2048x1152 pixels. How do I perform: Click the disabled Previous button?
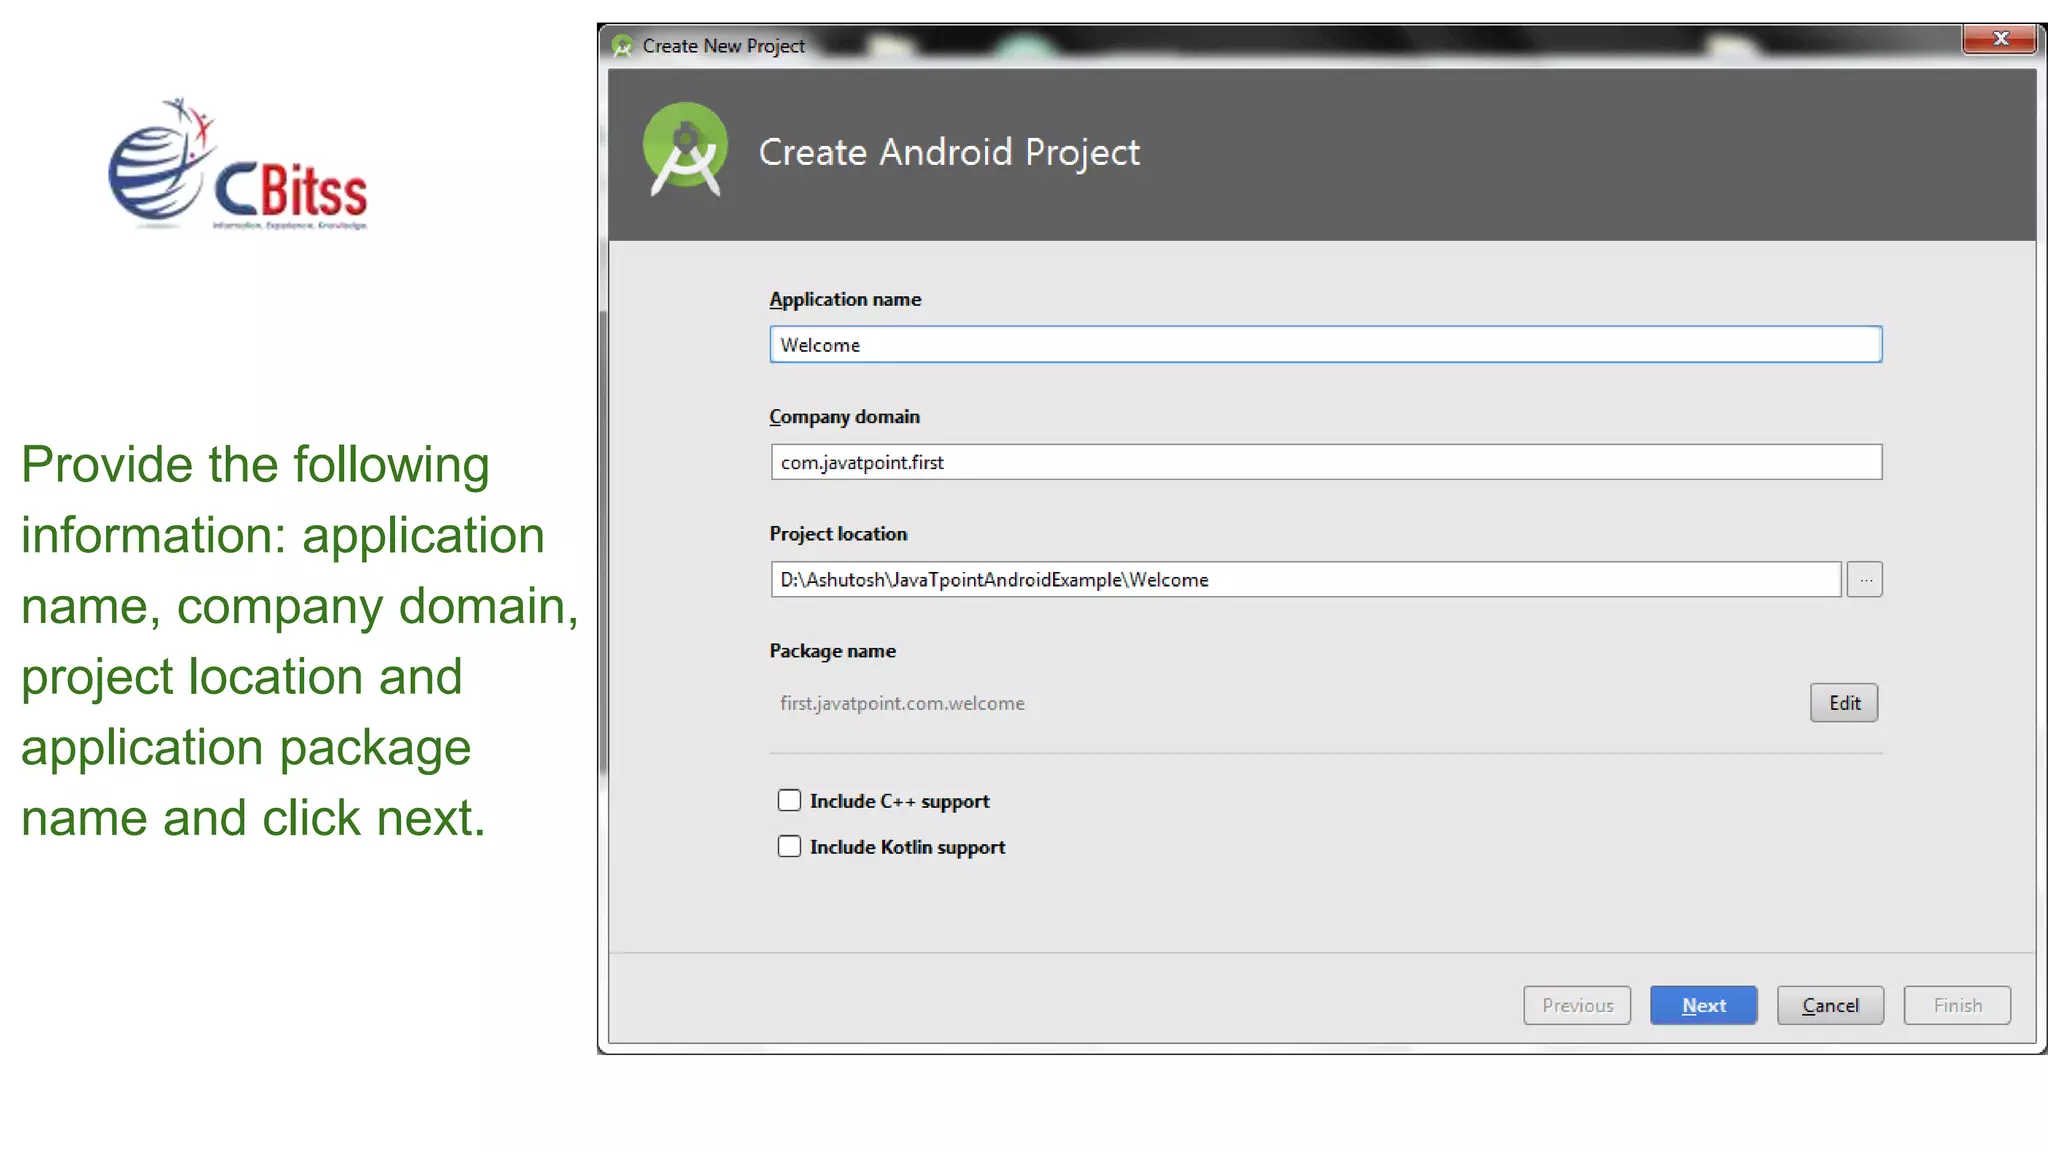[1577, 1006]
